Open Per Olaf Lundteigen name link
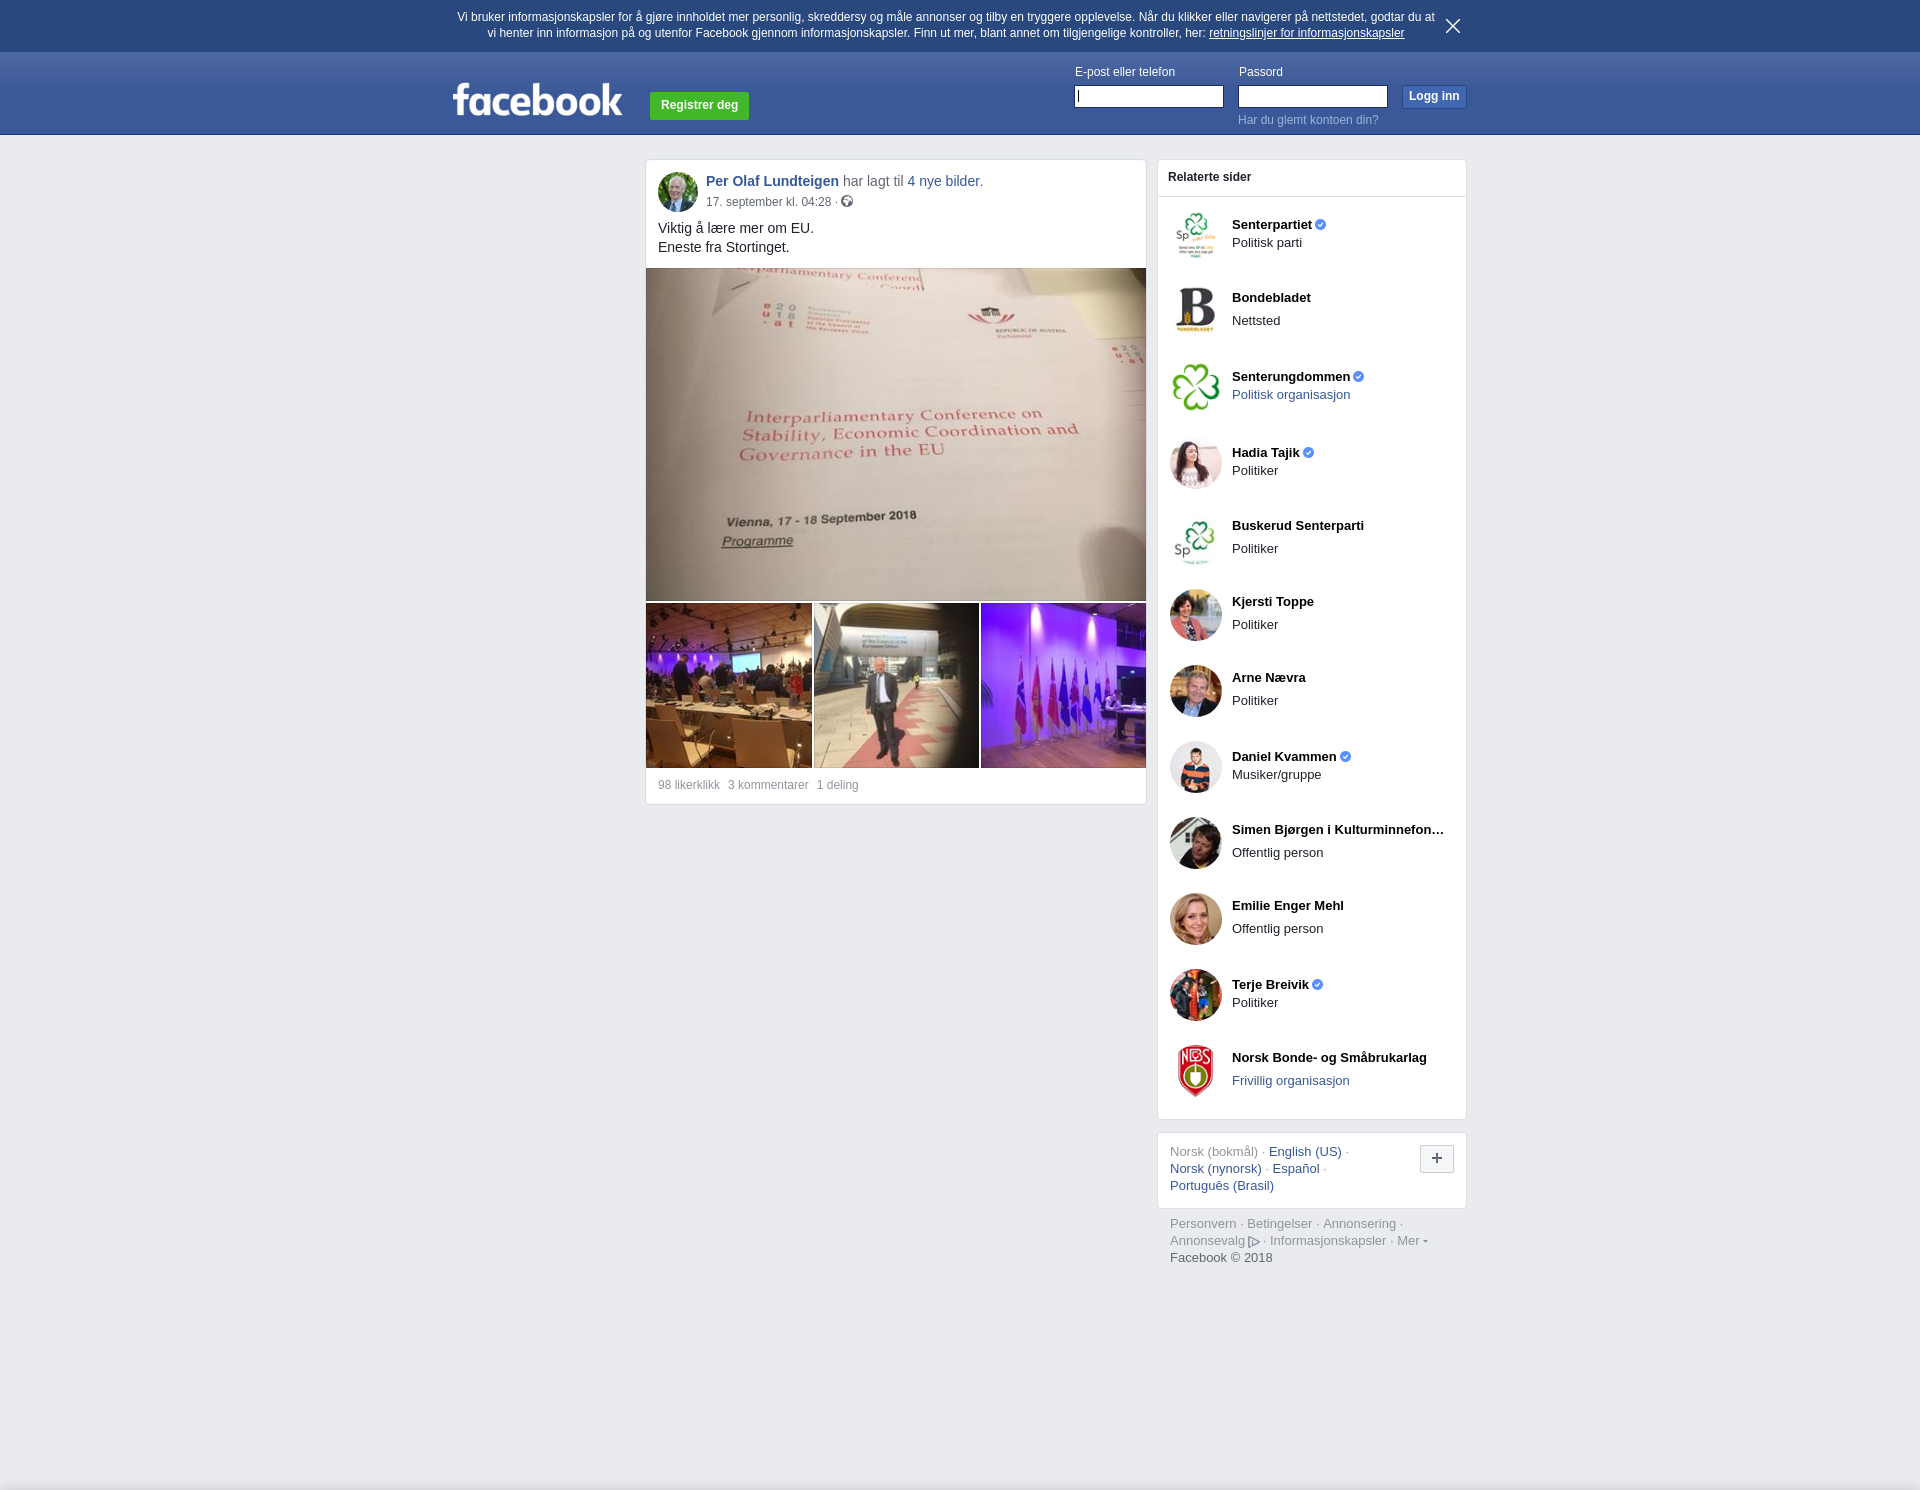 coord(772,181)
